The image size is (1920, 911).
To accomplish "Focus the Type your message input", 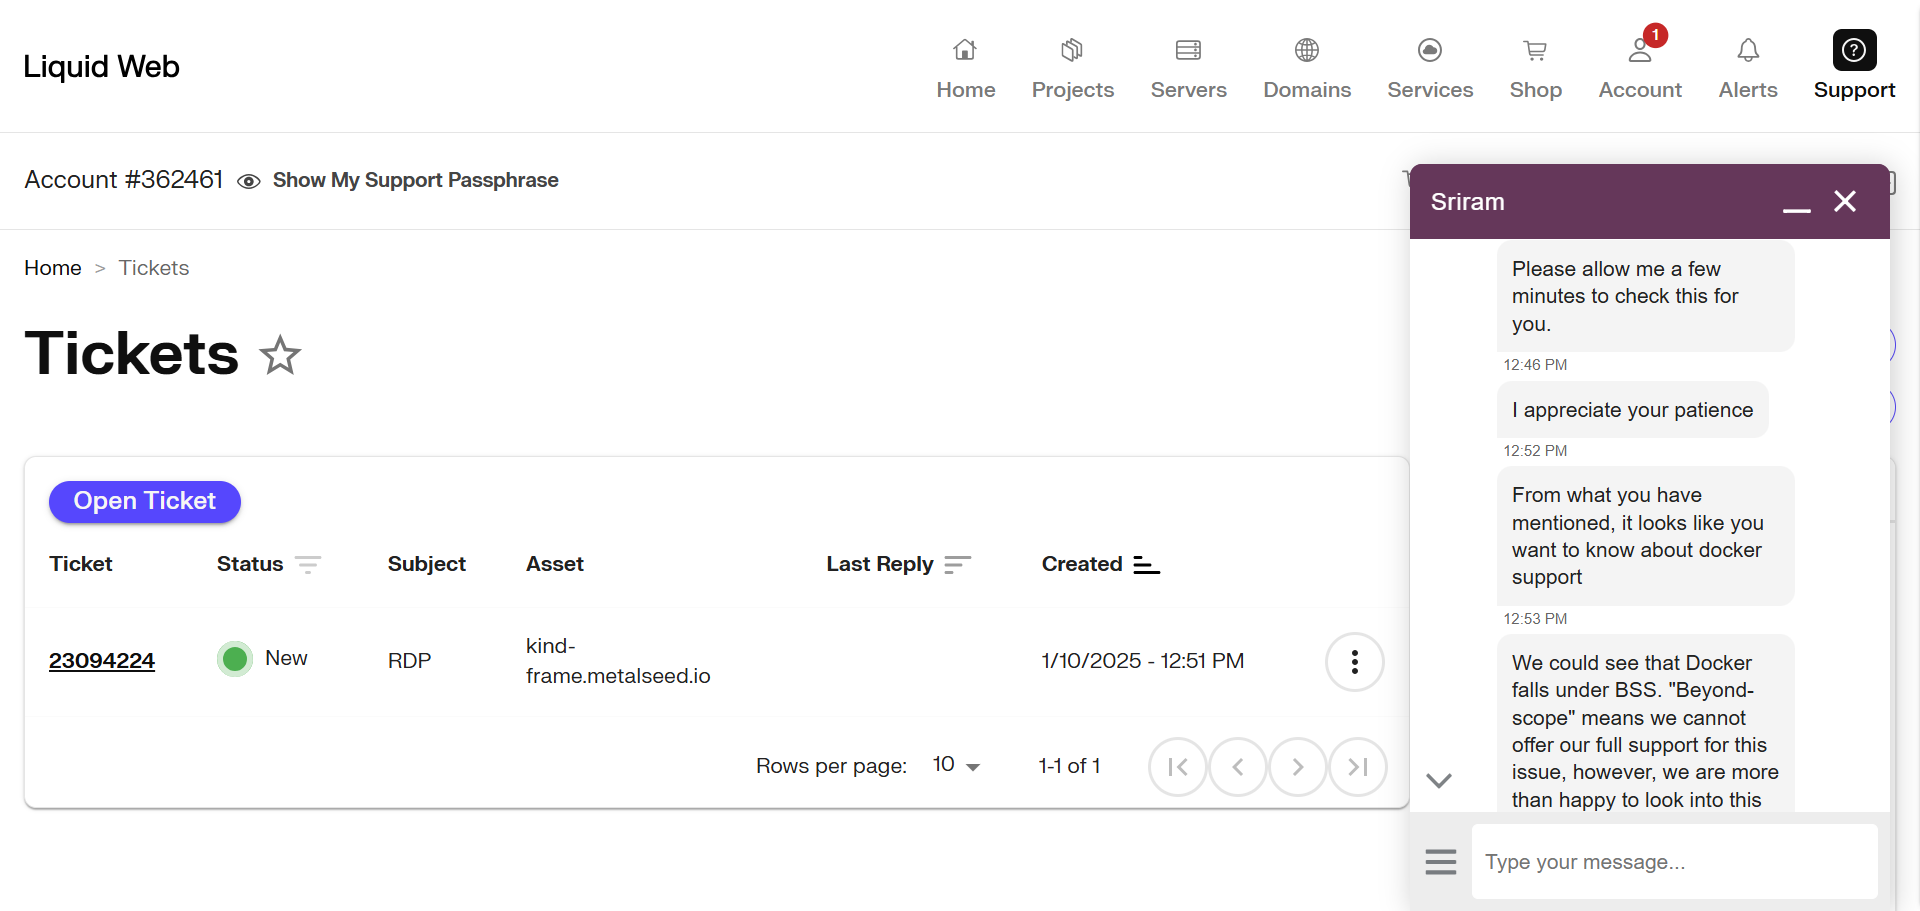I will [1675, 861].
